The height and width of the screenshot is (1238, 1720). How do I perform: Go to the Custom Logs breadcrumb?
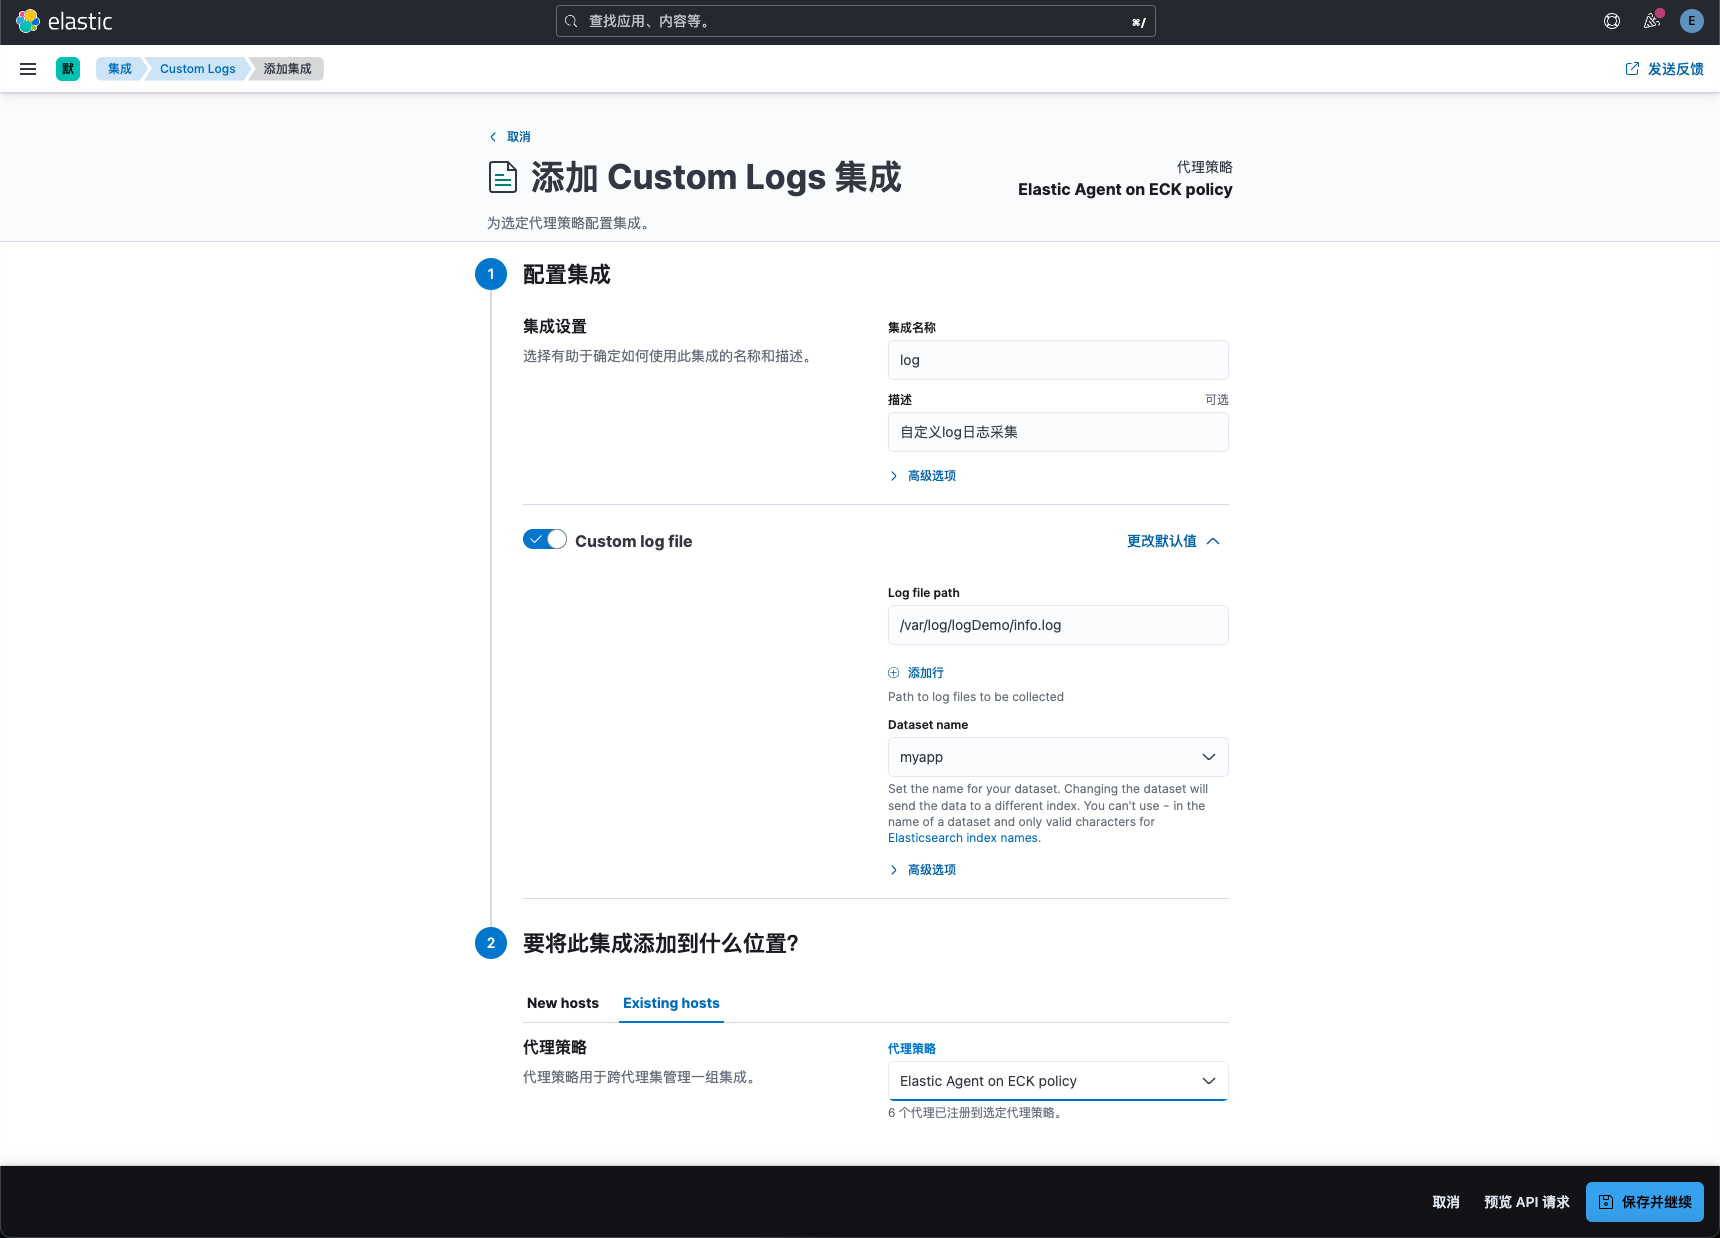point(198,69)
